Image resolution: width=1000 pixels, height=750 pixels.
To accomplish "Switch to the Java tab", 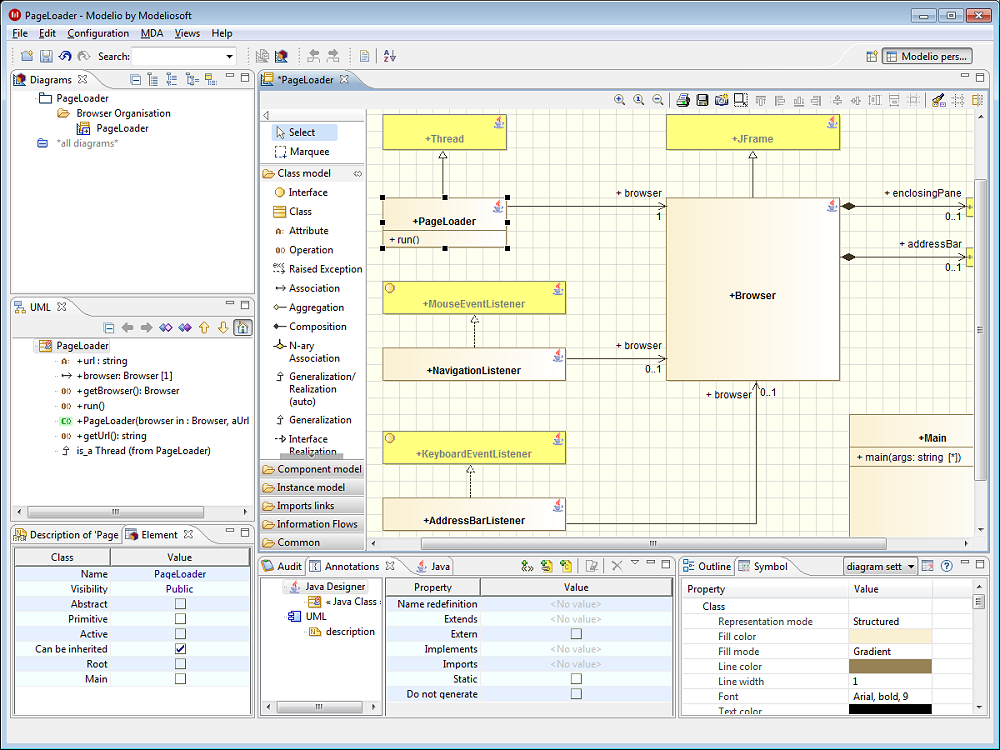I will (439, 567).
